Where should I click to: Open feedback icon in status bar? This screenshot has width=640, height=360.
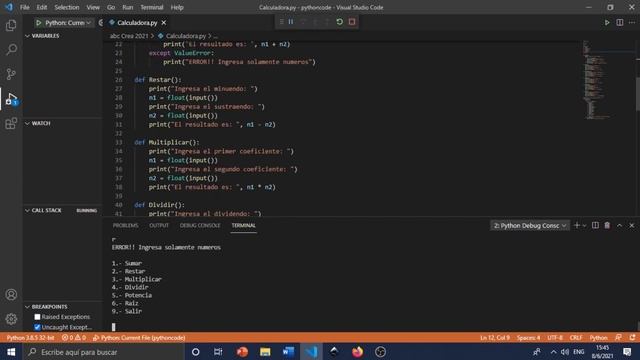point(618,338)
